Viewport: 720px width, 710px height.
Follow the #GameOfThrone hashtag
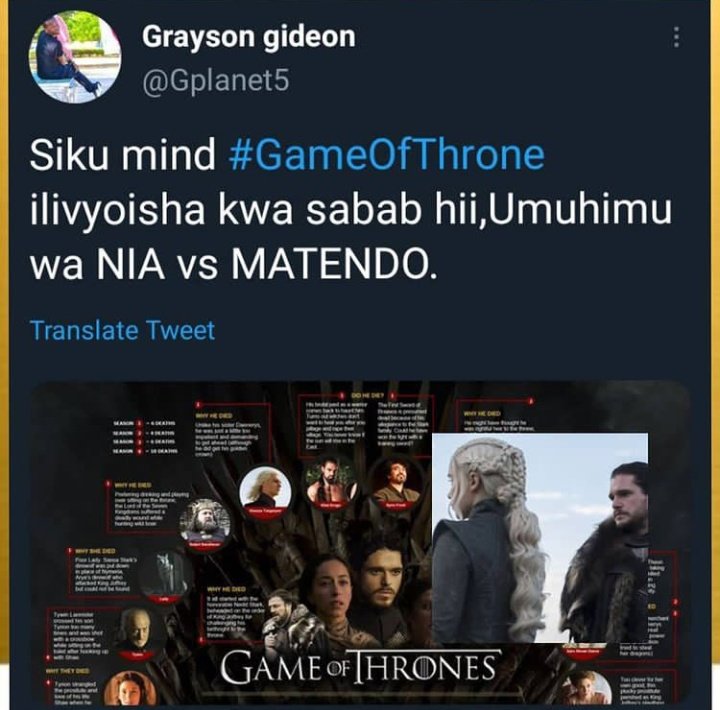pyautogui.click(x=386, y=154)
